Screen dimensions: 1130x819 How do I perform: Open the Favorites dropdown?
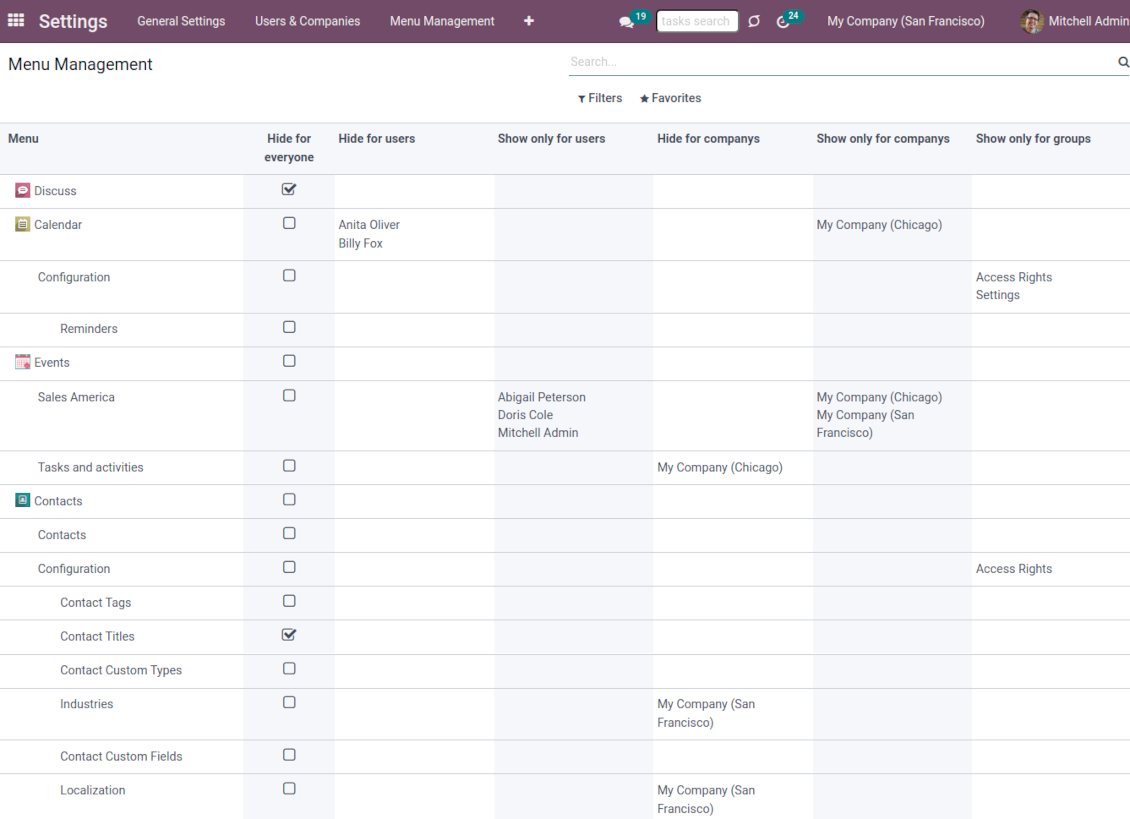click(670, 98)
